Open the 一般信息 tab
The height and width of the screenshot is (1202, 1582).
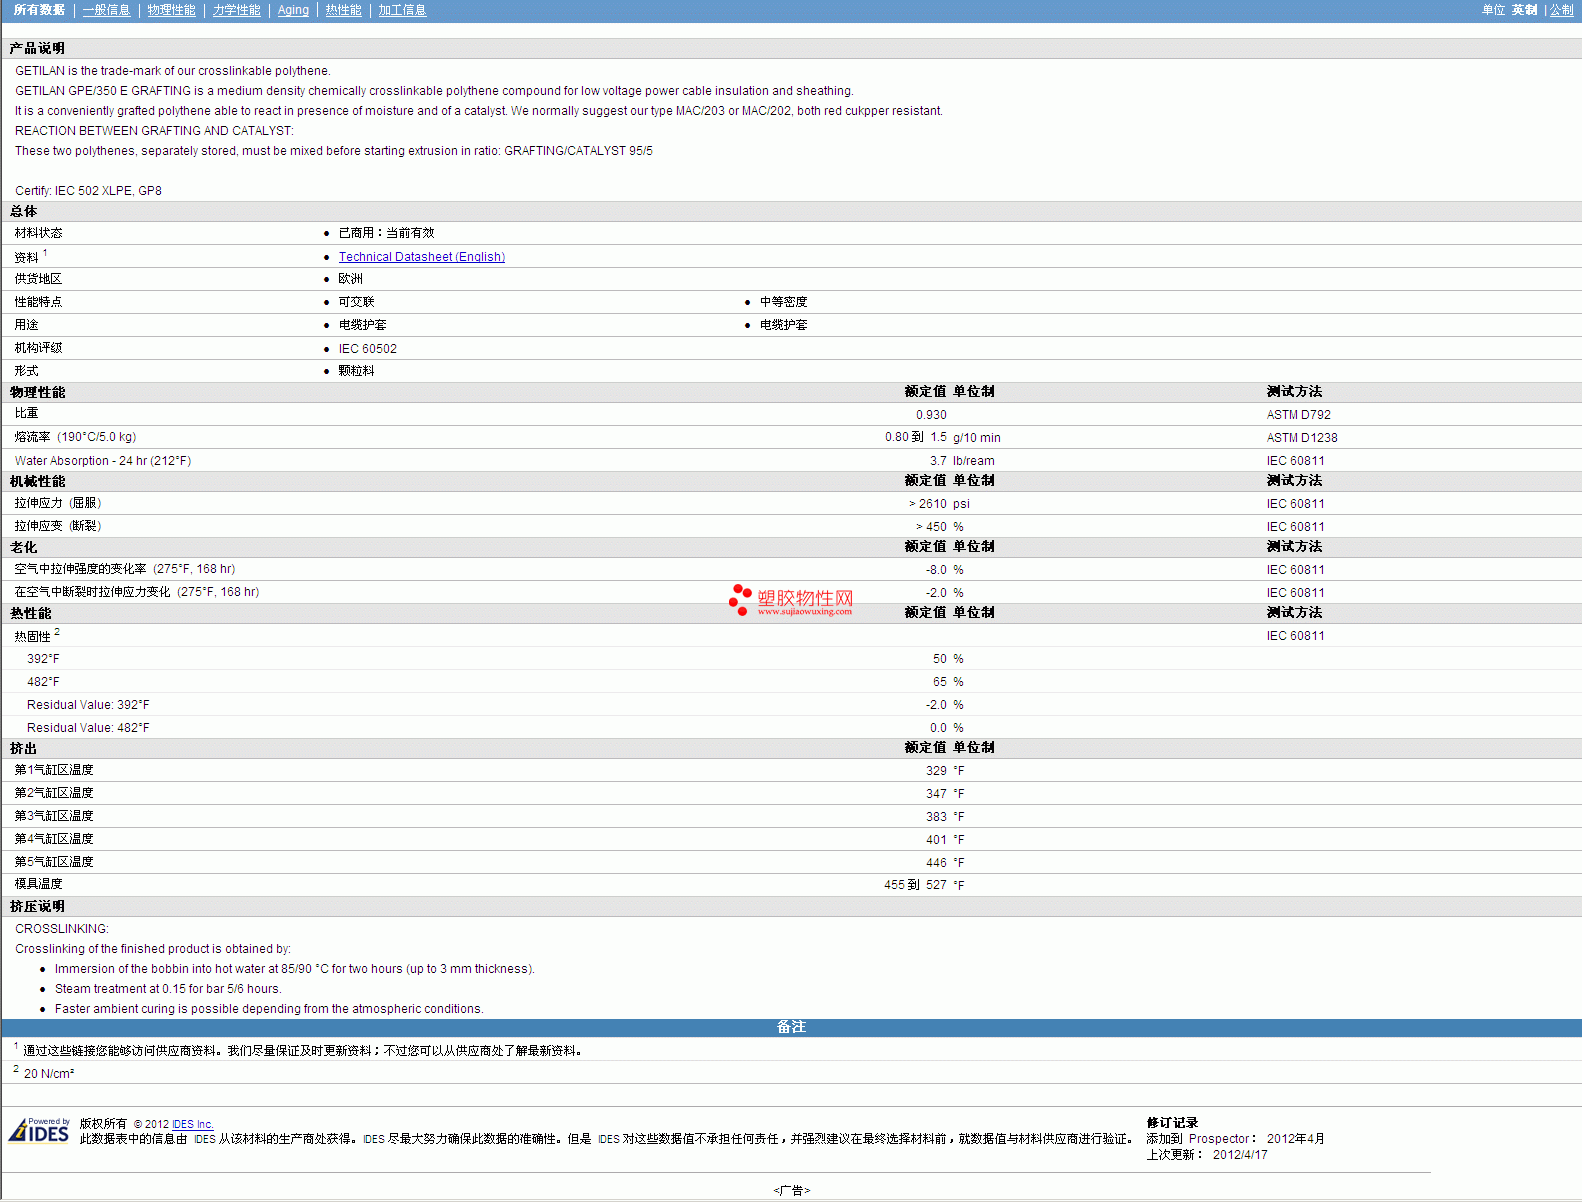coord(106,10)
